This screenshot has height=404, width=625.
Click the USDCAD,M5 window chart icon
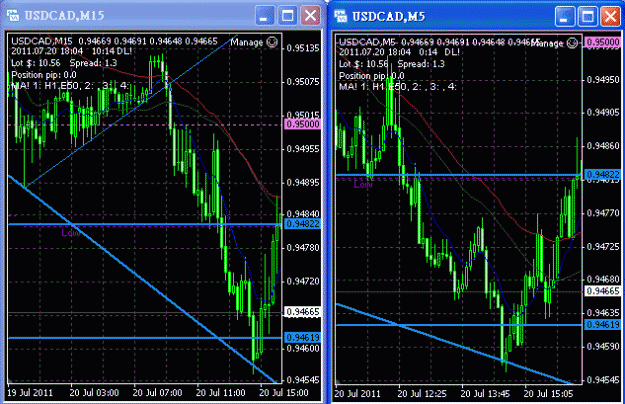point(340,16)
